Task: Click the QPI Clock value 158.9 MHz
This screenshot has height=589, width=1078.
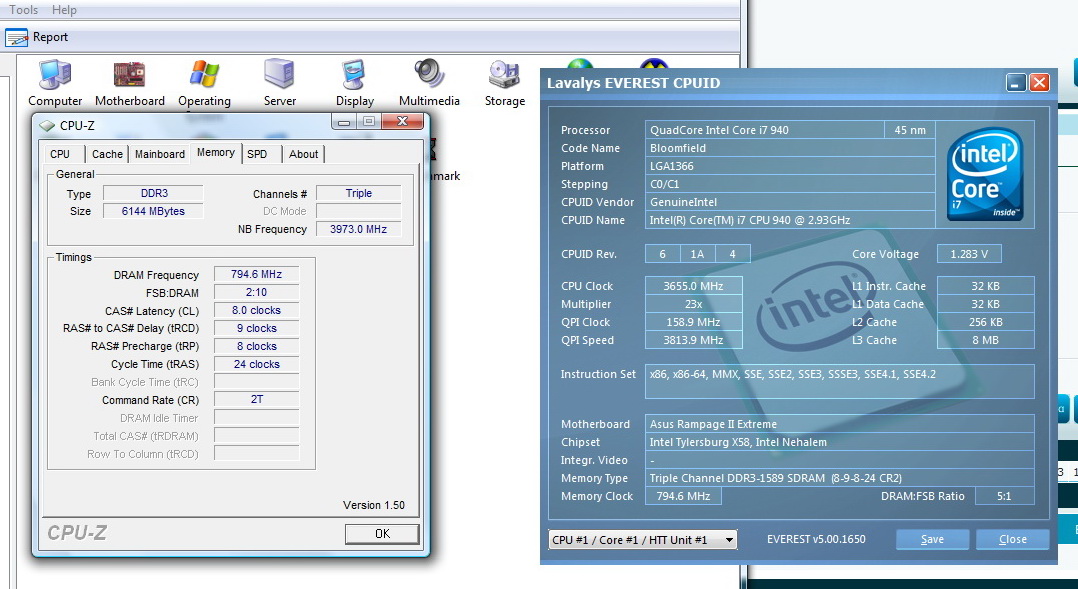Action: tap(693, 322)
